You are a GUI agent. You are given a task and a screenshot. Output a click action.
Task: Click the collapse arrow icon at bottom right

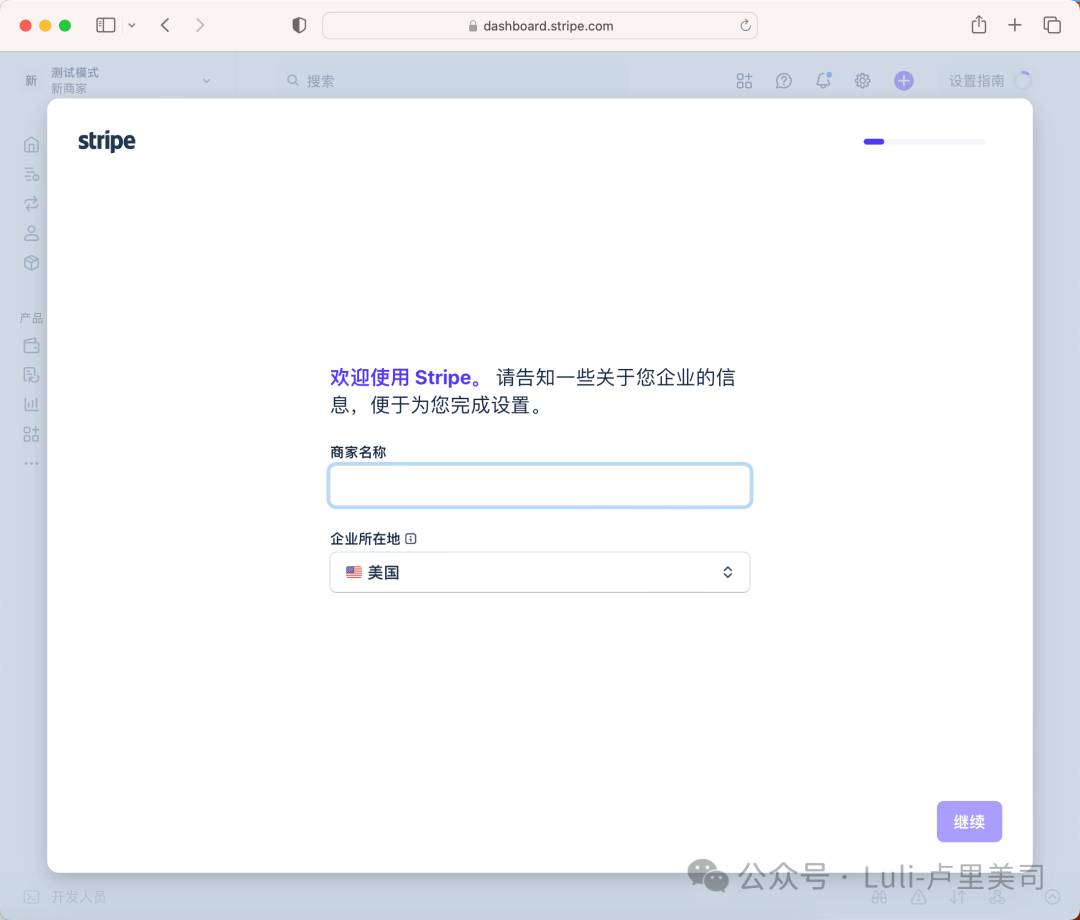[1052, 897]
